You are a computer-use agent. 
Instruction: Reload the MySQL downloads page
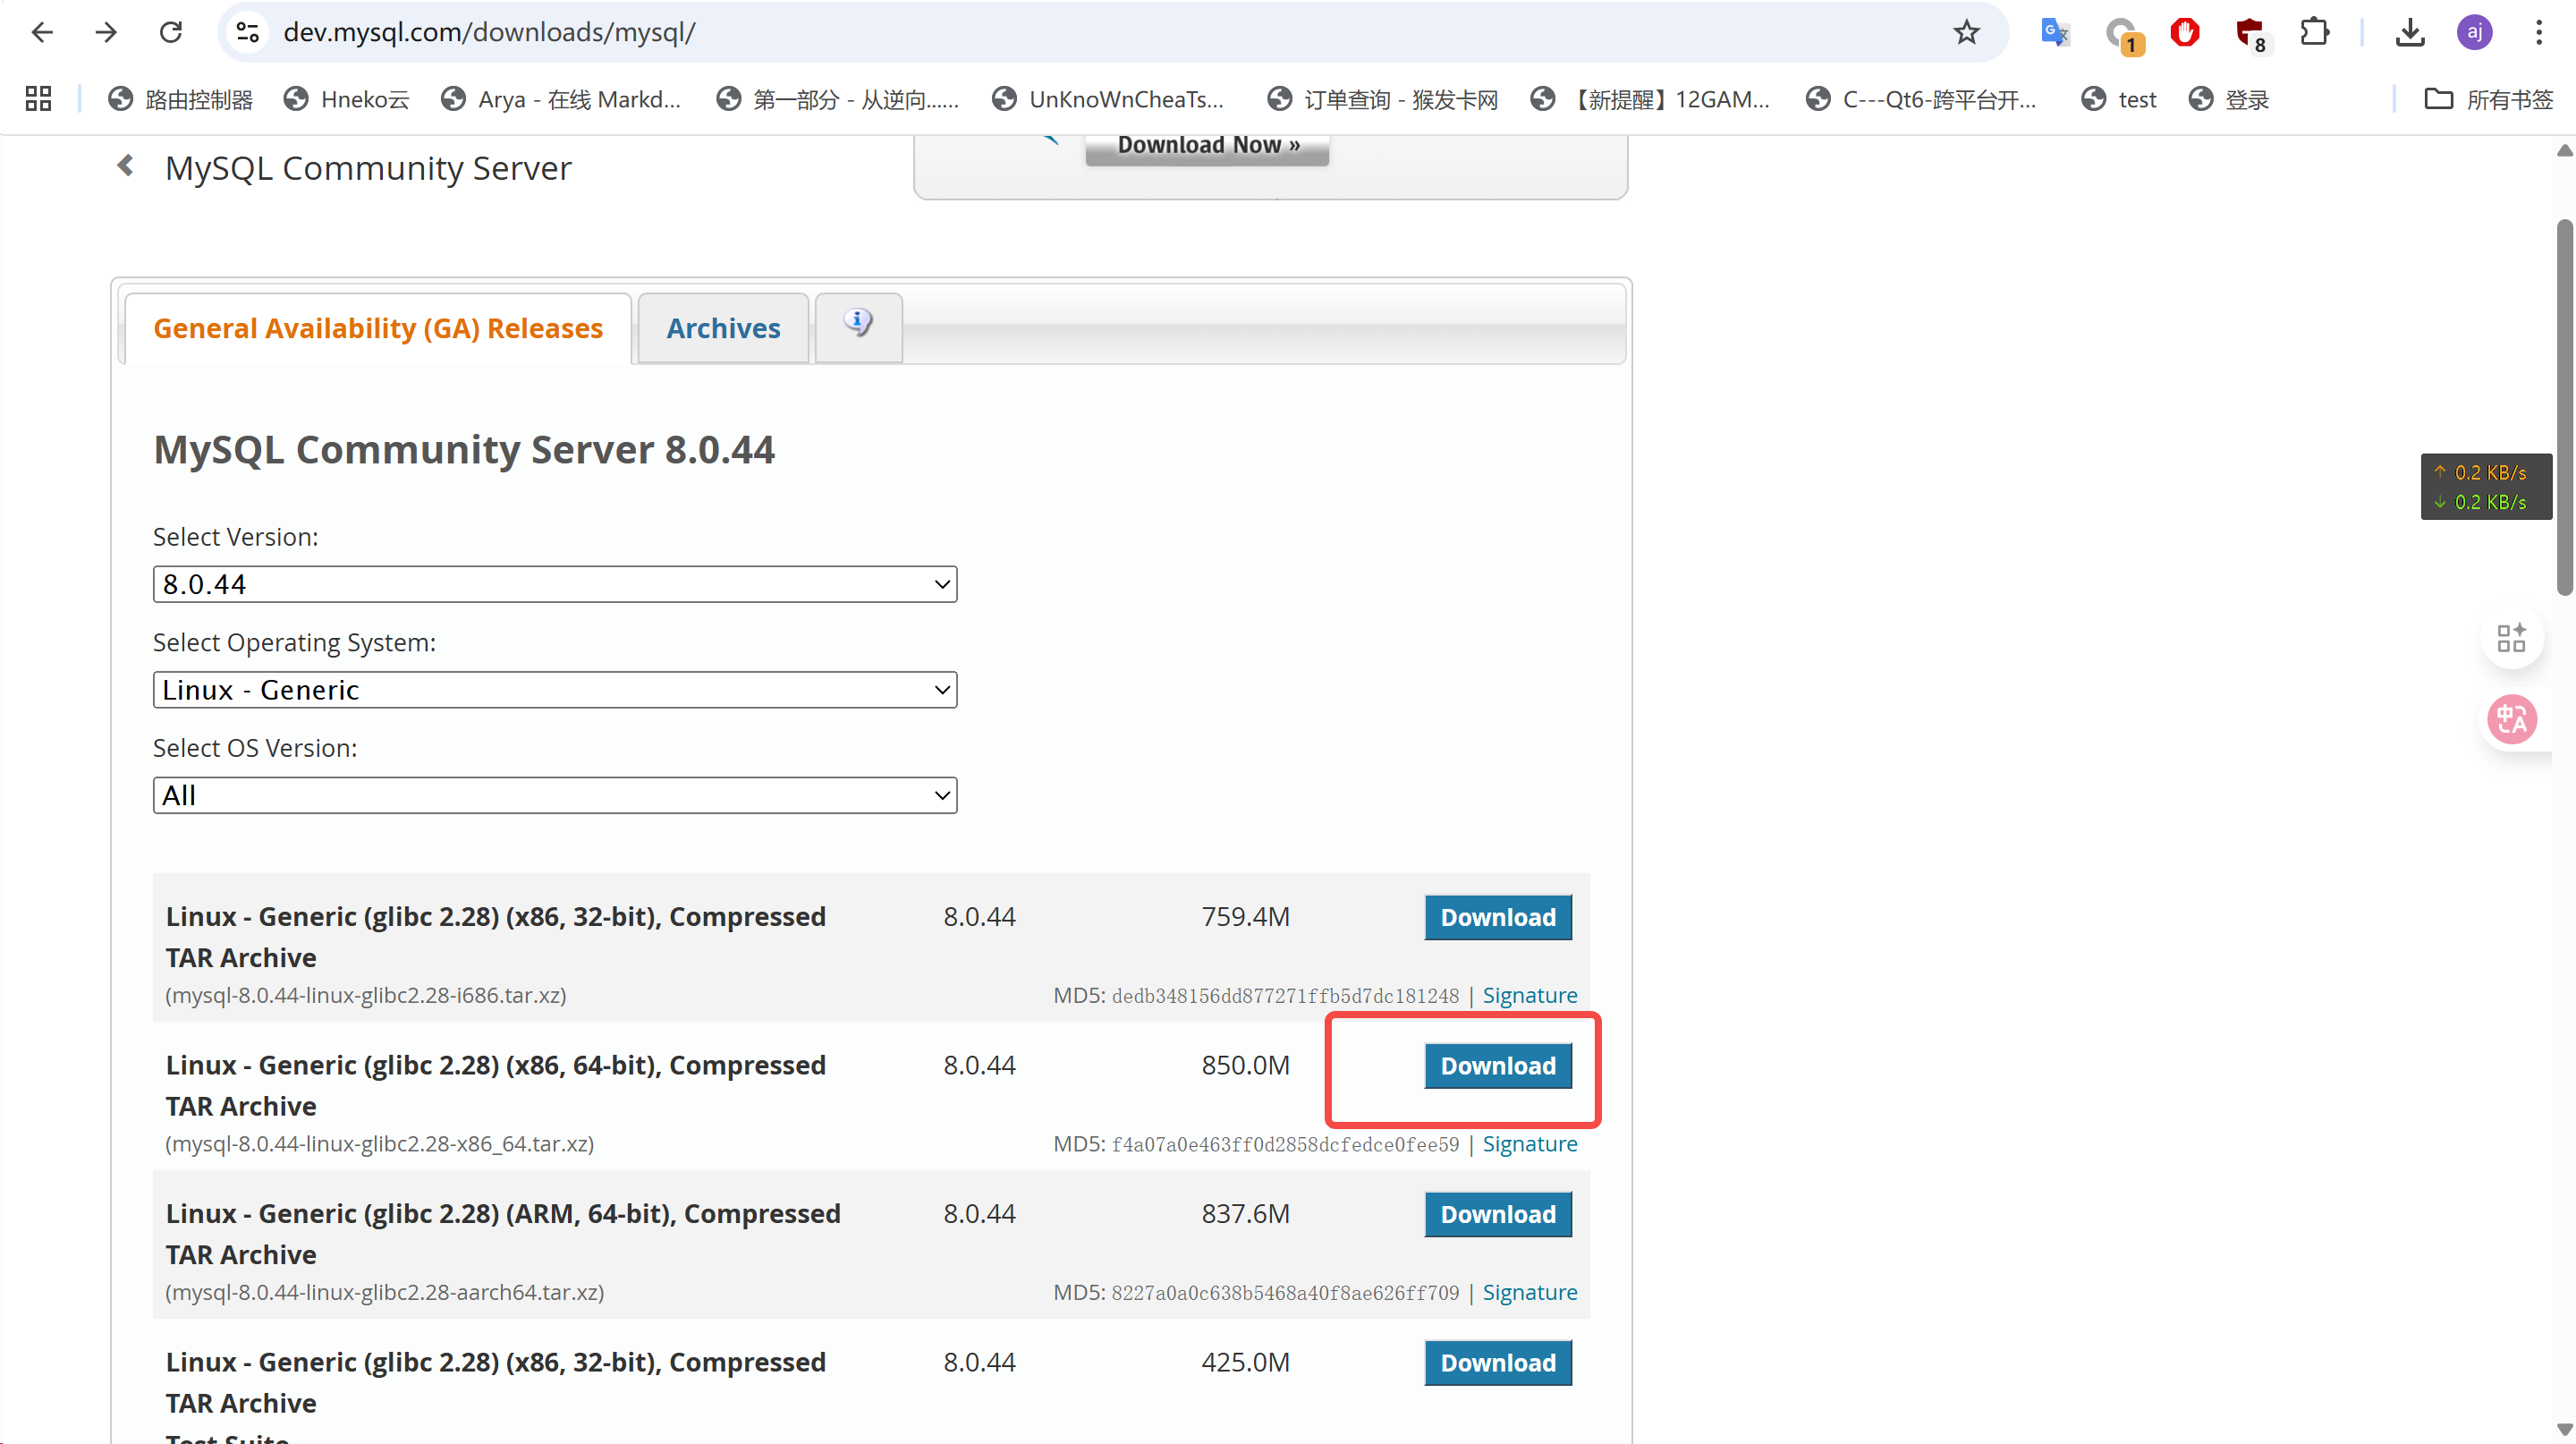tap(171, 32)
